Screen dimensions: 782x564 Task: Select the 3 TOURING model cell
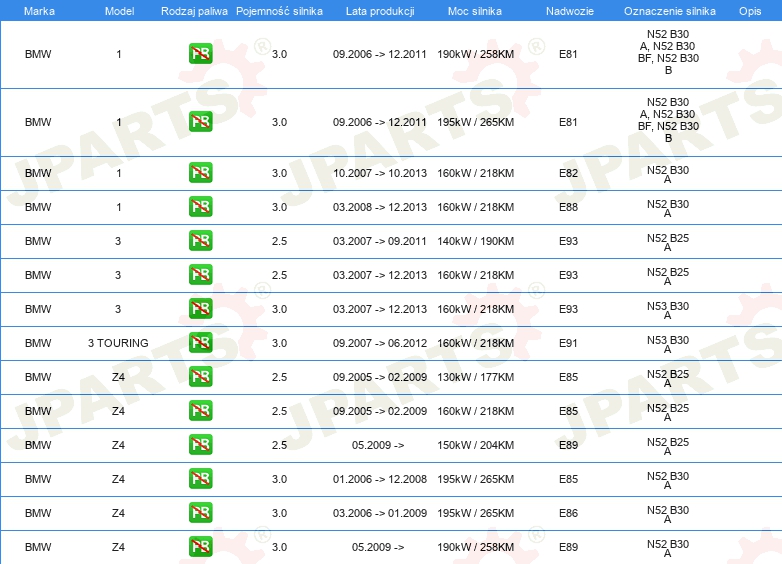[x=118, y=343]
